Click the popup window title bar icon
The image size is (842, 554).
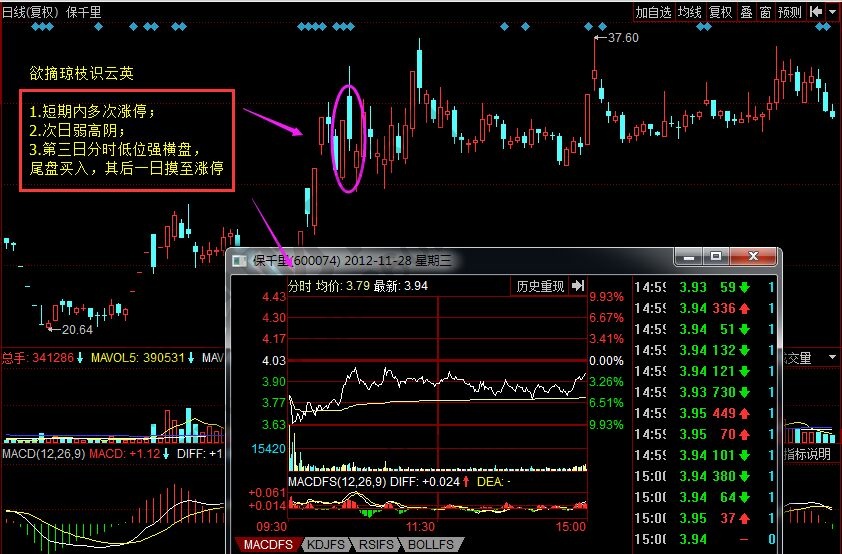tap(239, 260)
